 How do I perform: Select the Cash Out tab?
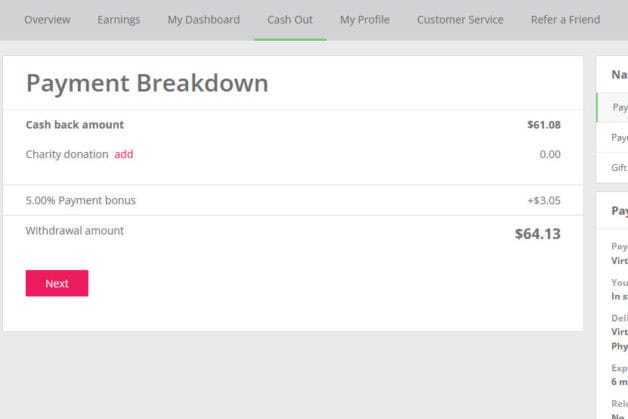(x=290, y=20)
